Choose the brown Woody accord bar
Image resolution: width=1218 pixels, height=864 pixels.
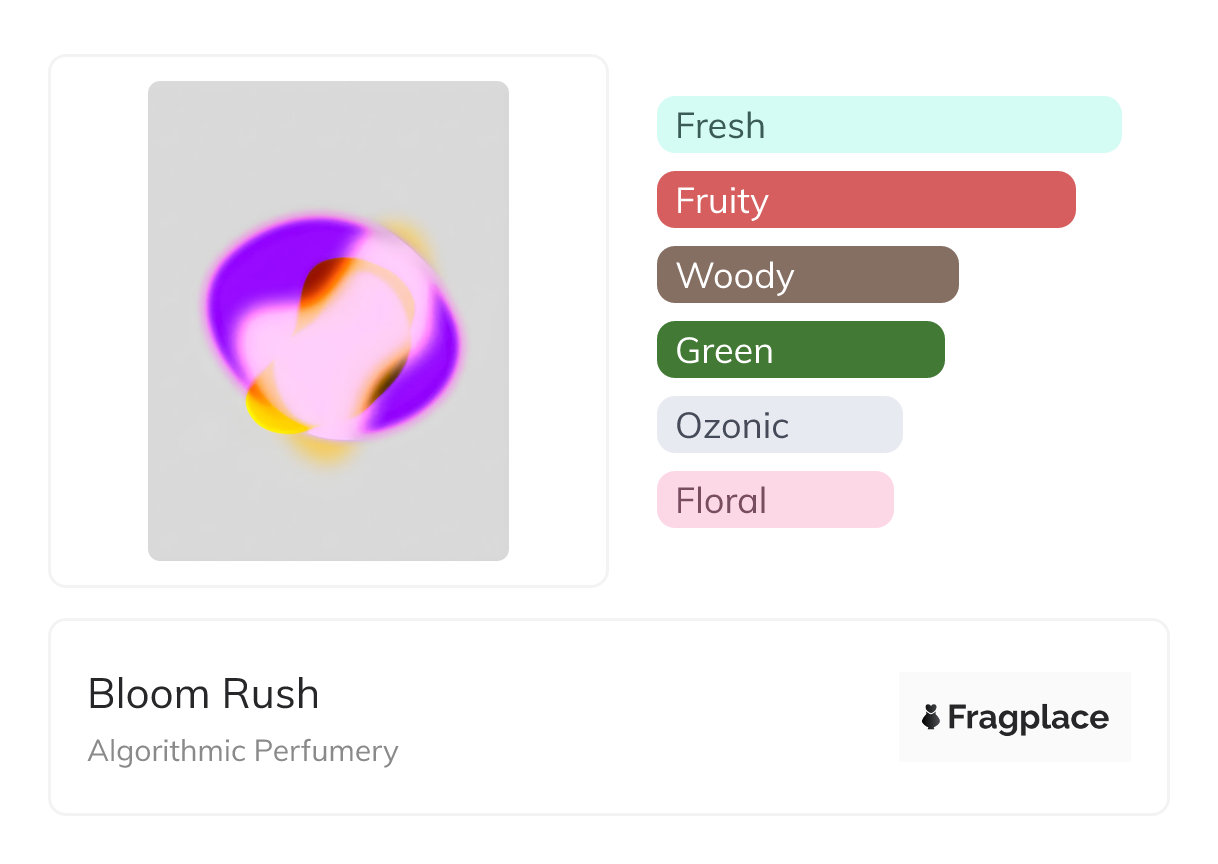point(807,275)
